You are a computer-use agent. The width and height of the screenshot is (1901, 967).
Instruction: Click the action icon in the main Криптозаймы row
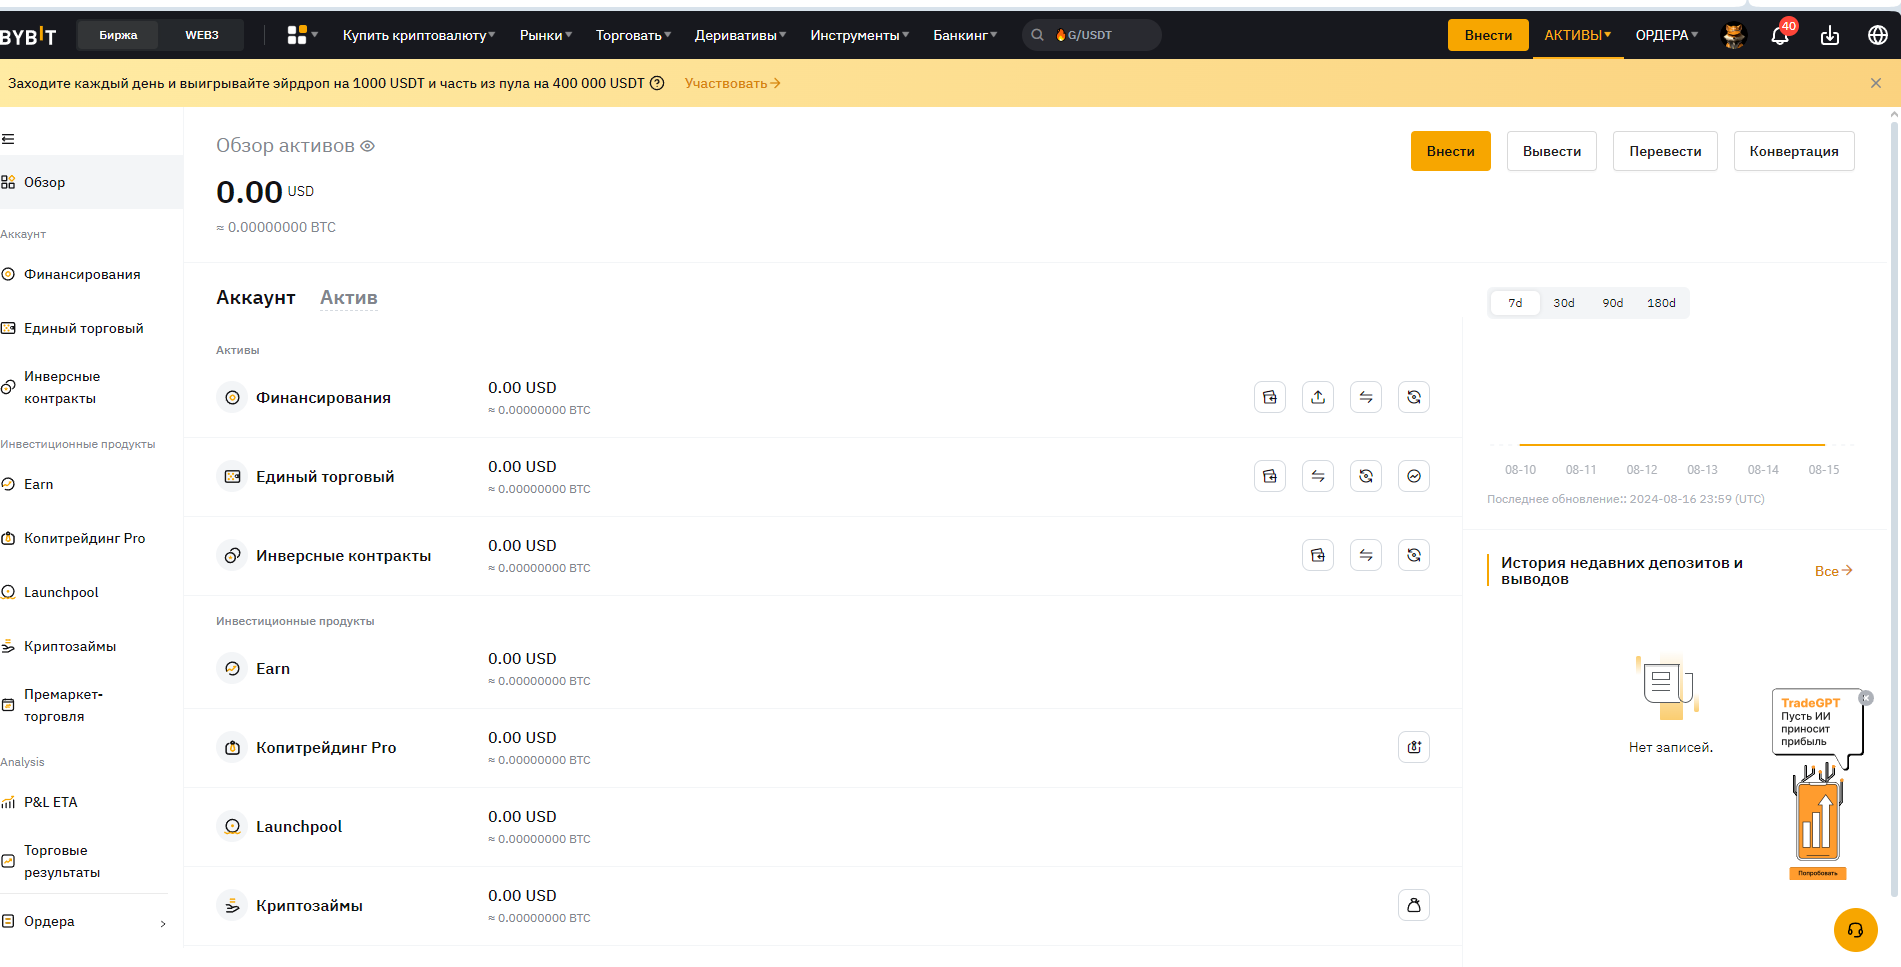pos(1414,905)
